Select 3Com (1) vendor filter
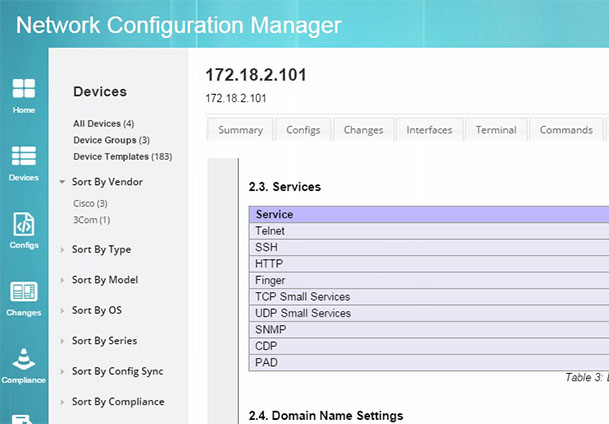 (x=91, y=220)
